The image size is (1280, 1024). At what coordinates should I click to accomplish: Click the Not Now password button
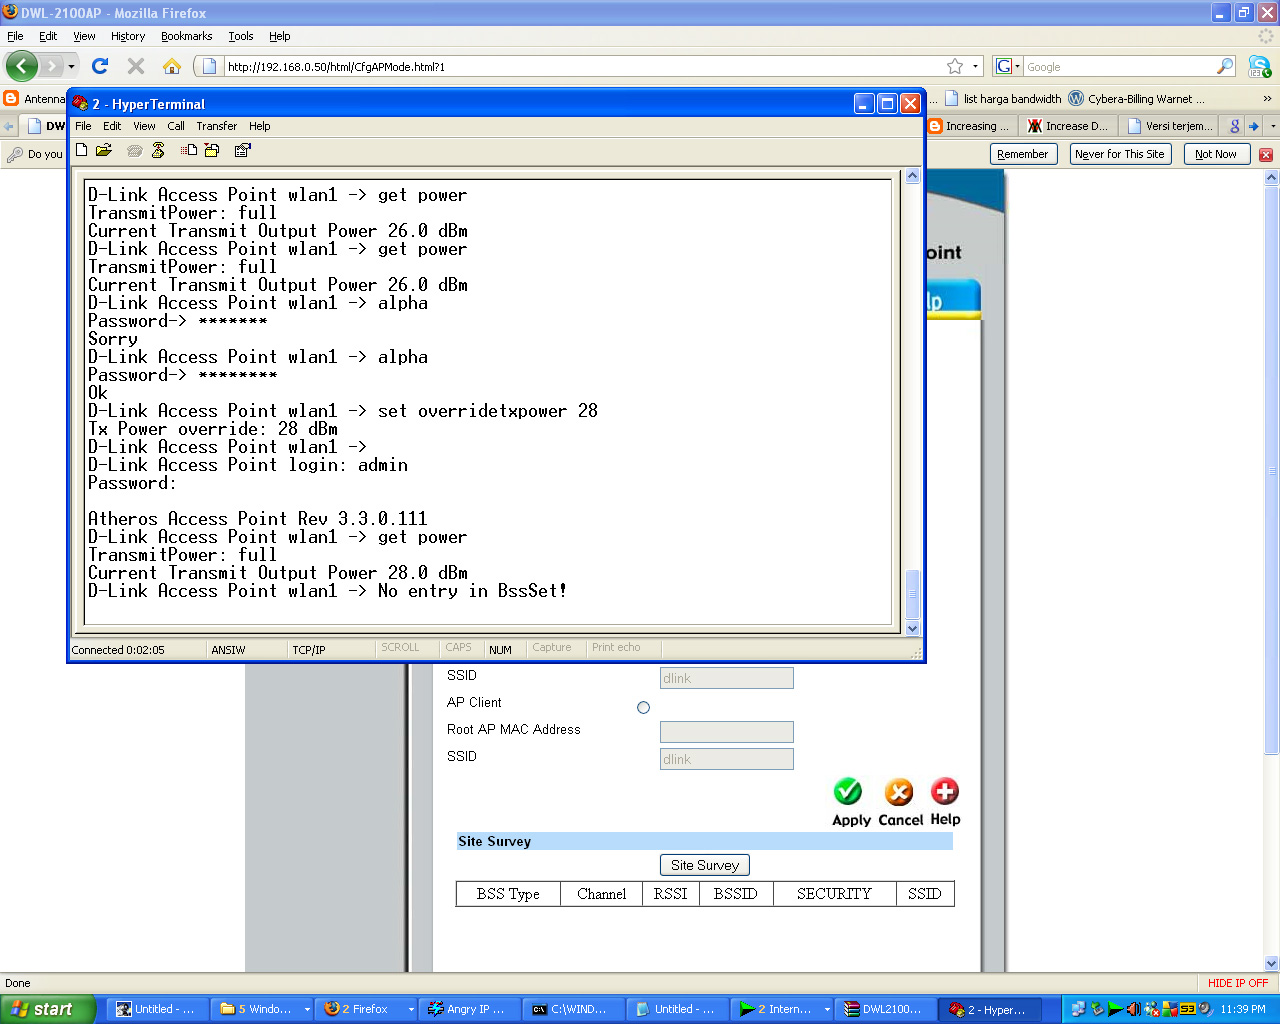coord(1215,154)
